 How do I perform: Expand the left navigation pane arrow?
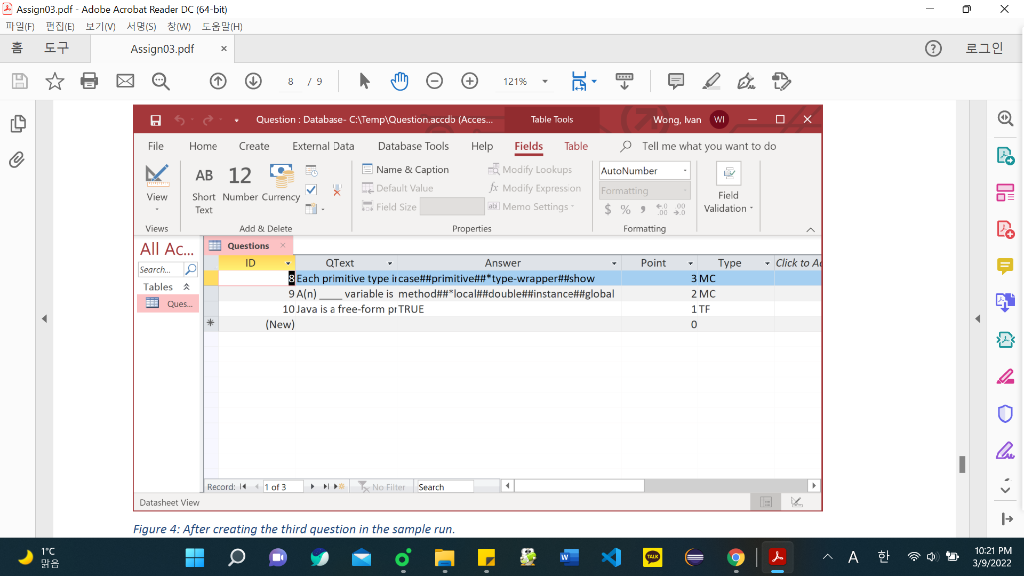point(44,319)
